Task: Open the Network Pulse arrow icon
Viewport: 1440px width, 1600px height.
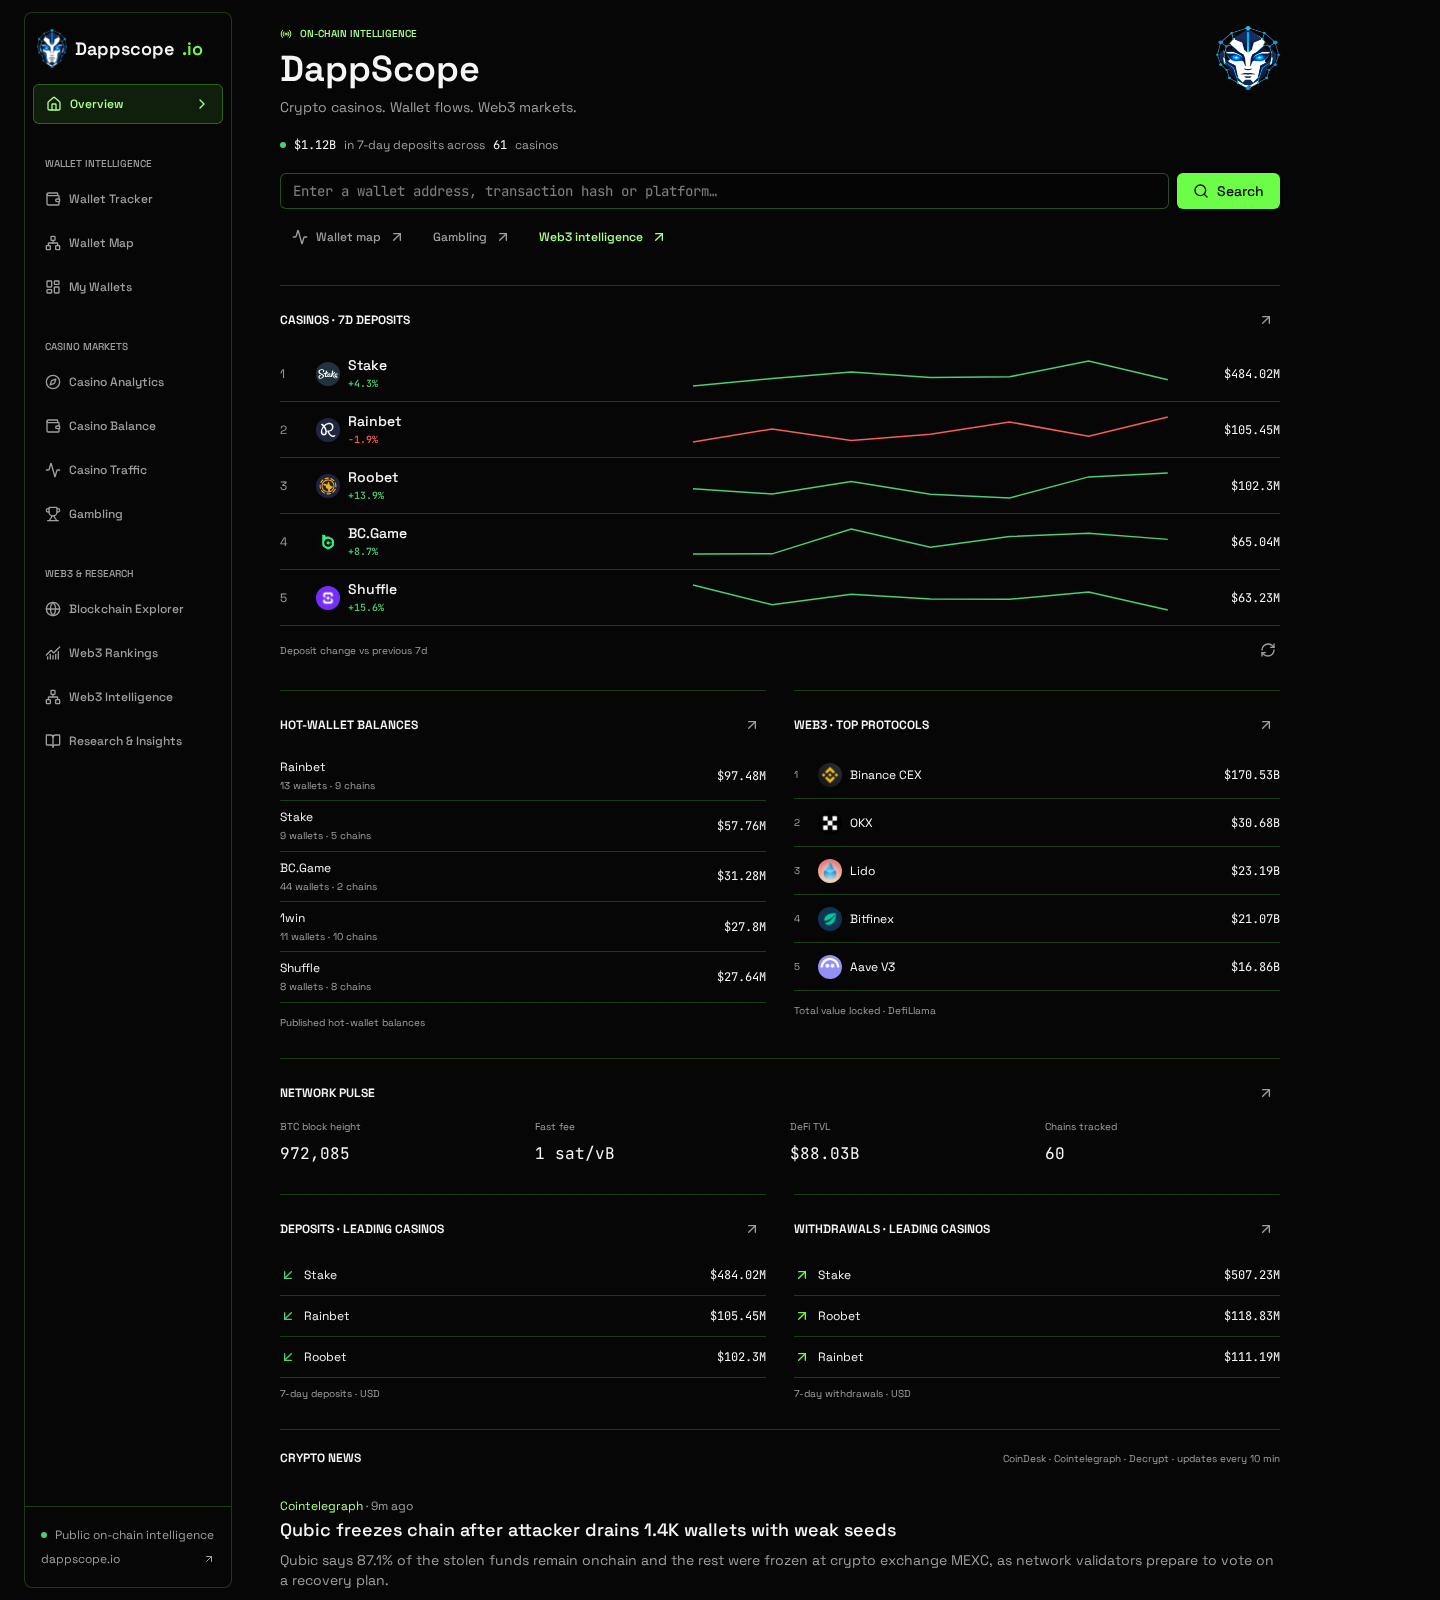Action: [x=1266, y=1093]
